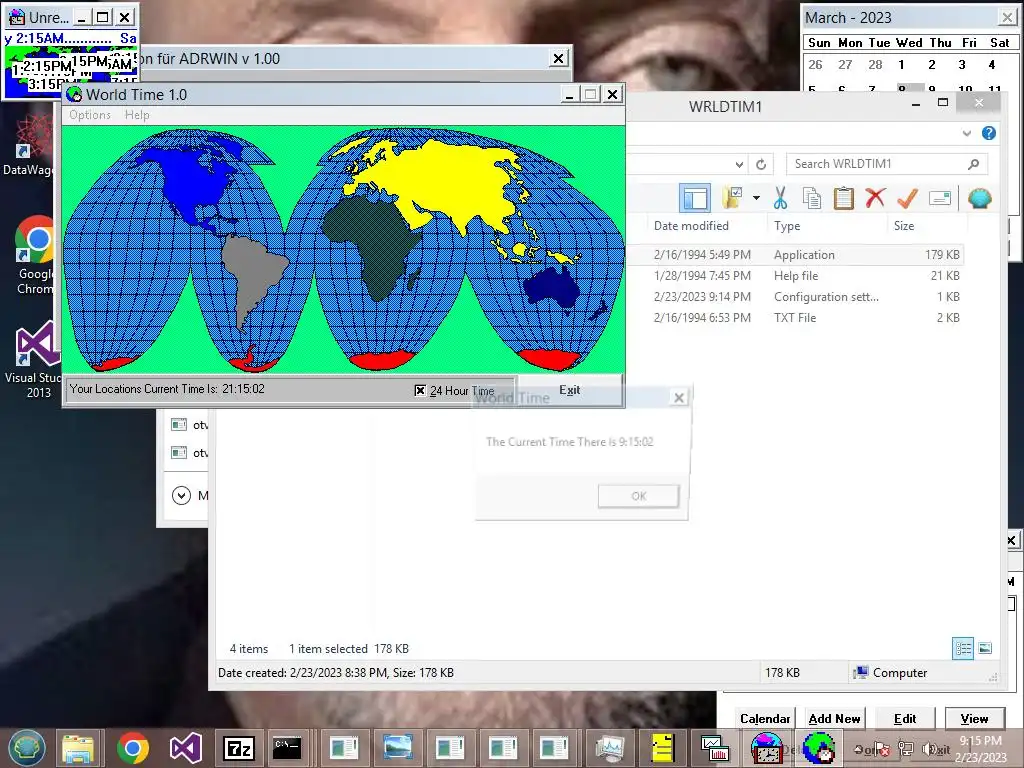Sort by the Size column header
This screenshot has height=768, width=1024.
pyautogui.click(x=904, y=226)
